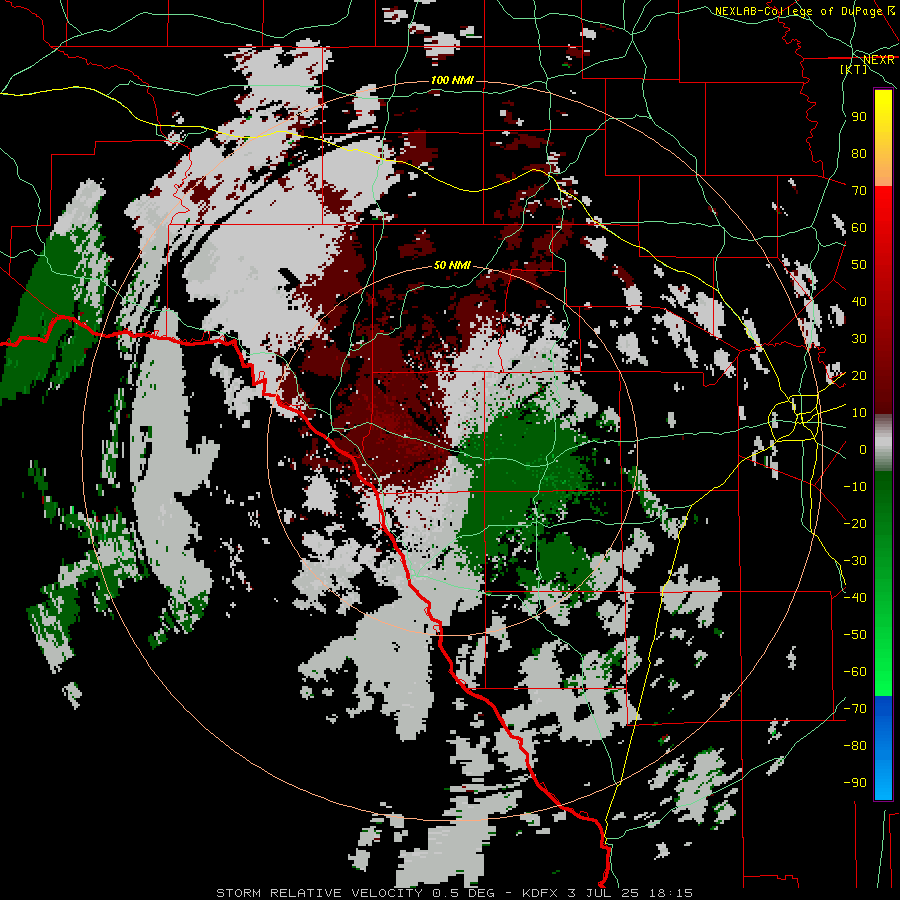
Task: Click the 90 value on velocity scale
Action: pyautogui.click(x=859, y=117)
